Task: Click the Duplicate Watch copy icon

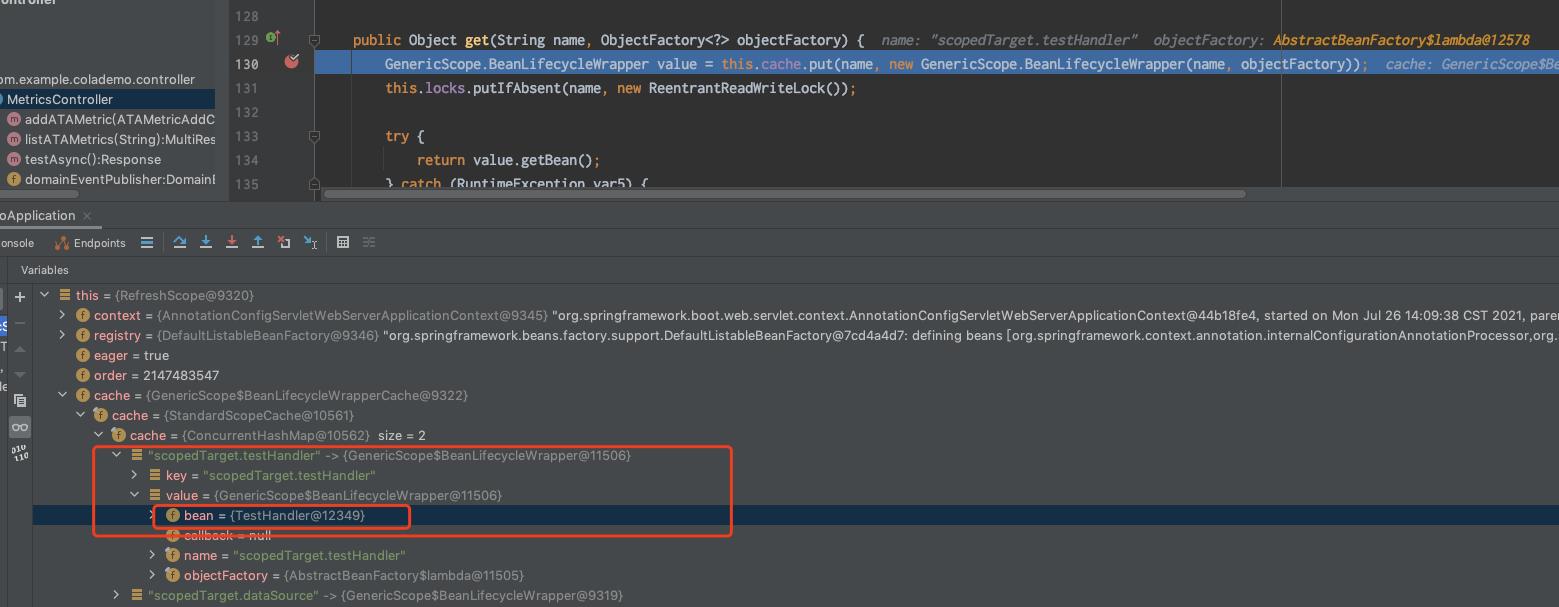Action: (x=20, y=400)
